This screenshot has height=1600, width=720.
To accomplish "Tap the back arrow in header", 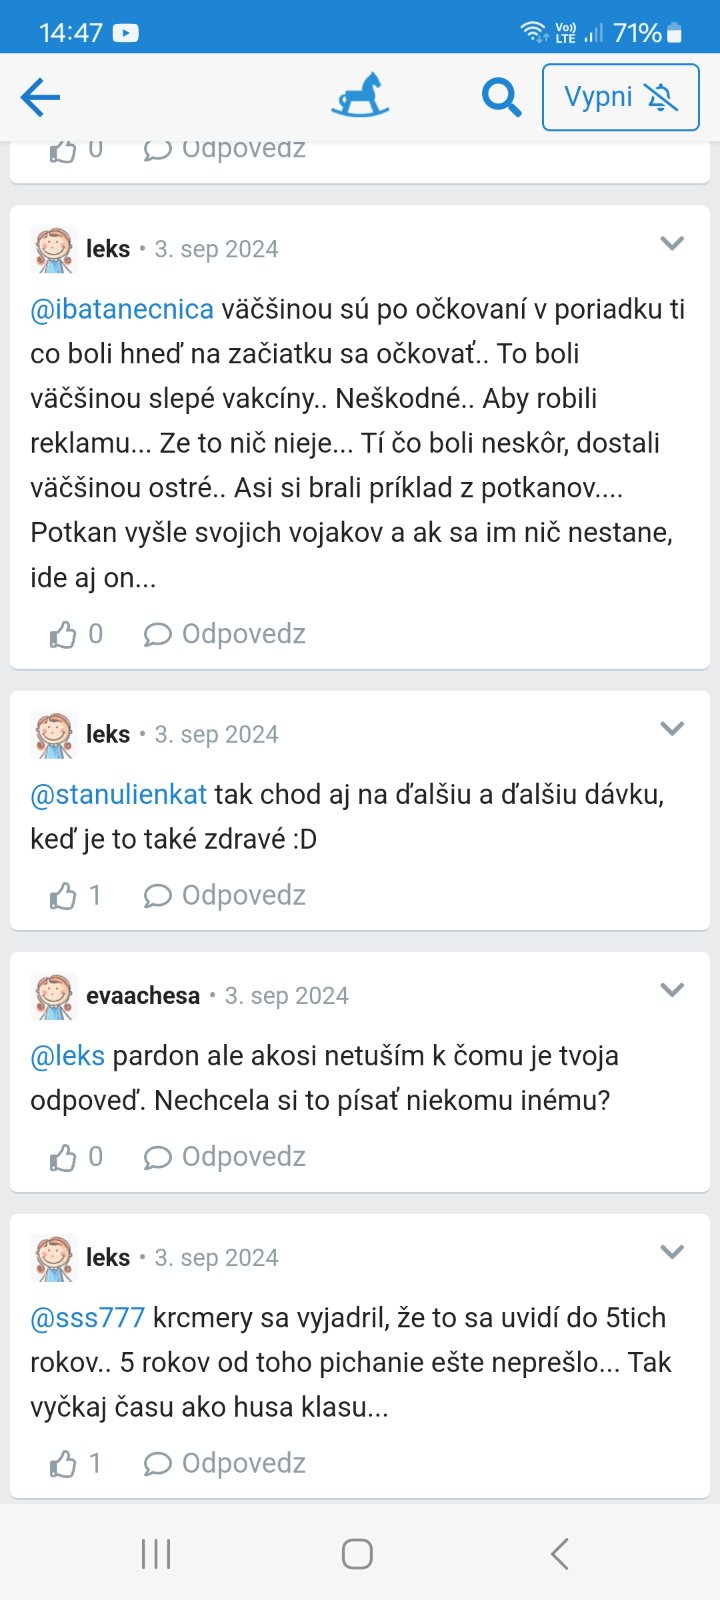I will pyautogui.click(x=41, y=98).
